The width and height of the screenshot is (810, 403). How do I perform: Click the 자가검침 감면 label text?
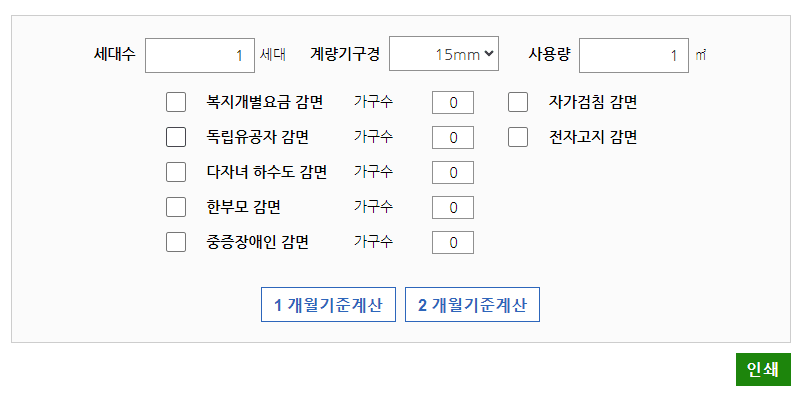pos(593,102)
